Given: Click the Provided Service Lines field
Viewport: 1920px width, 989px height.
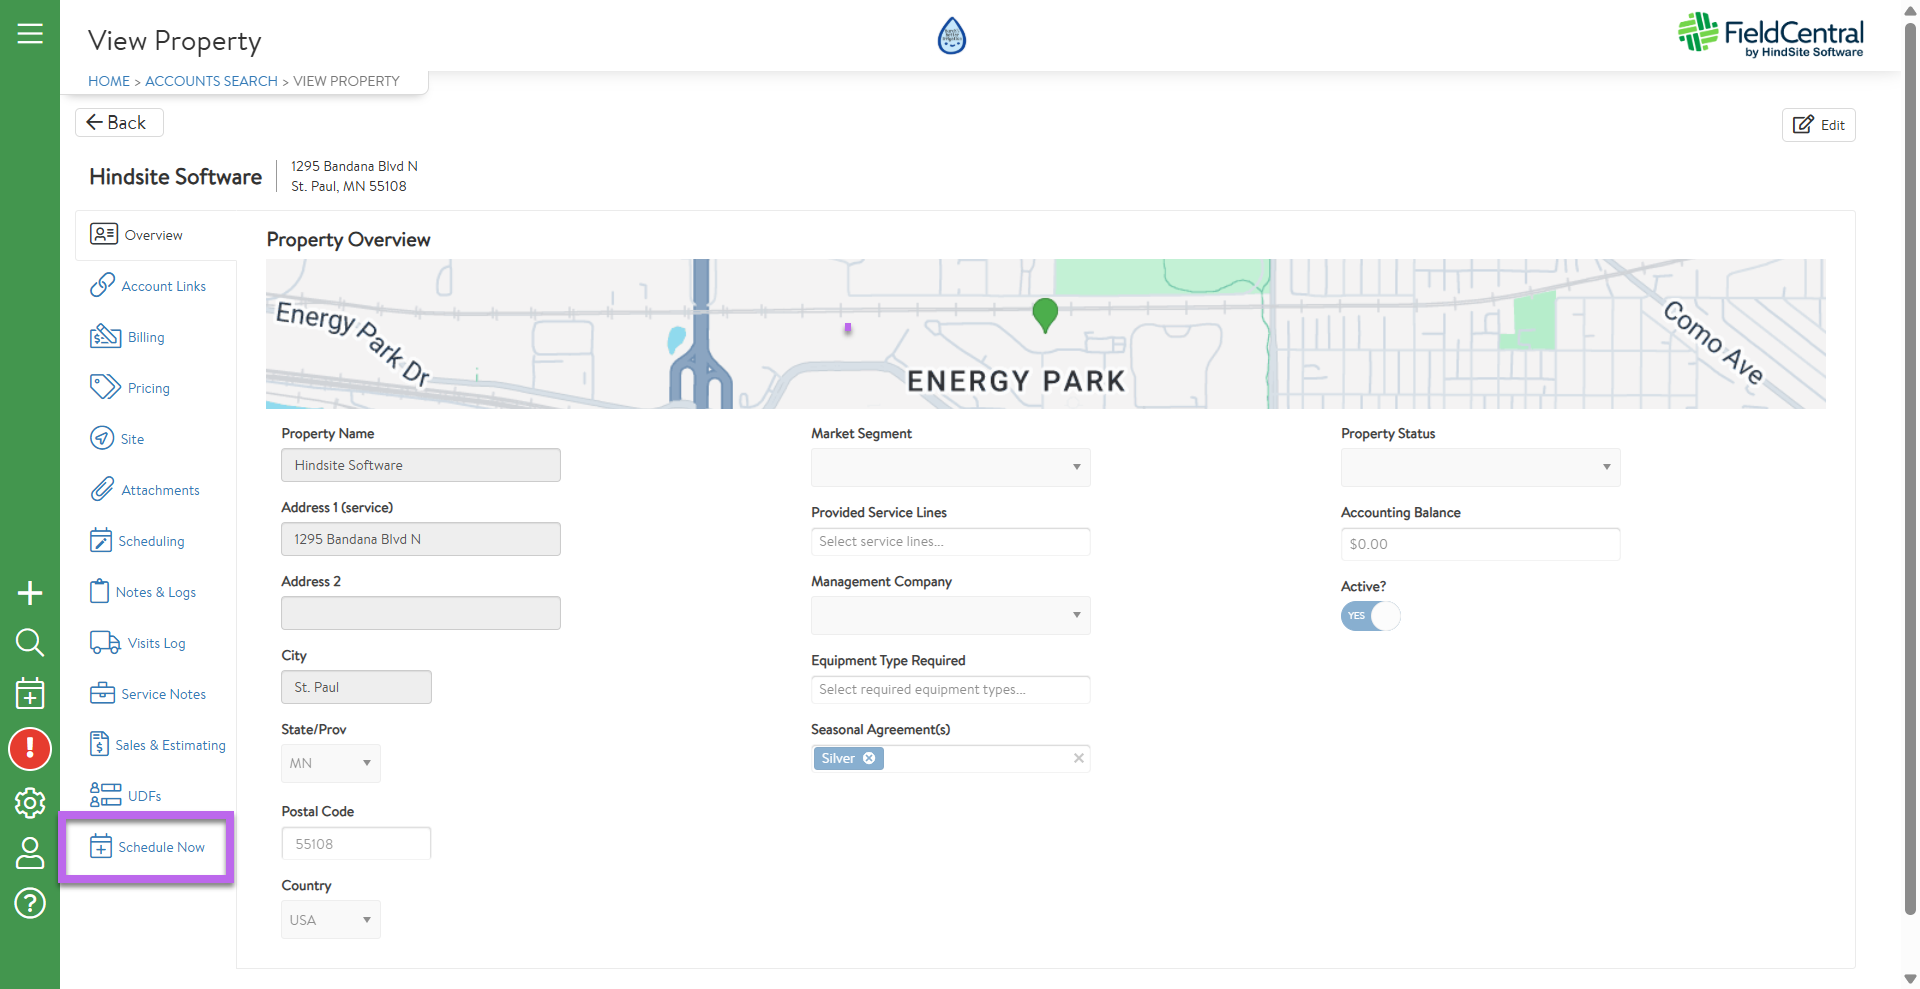Looking at the screenshot, I should click(x=950, y=541).
